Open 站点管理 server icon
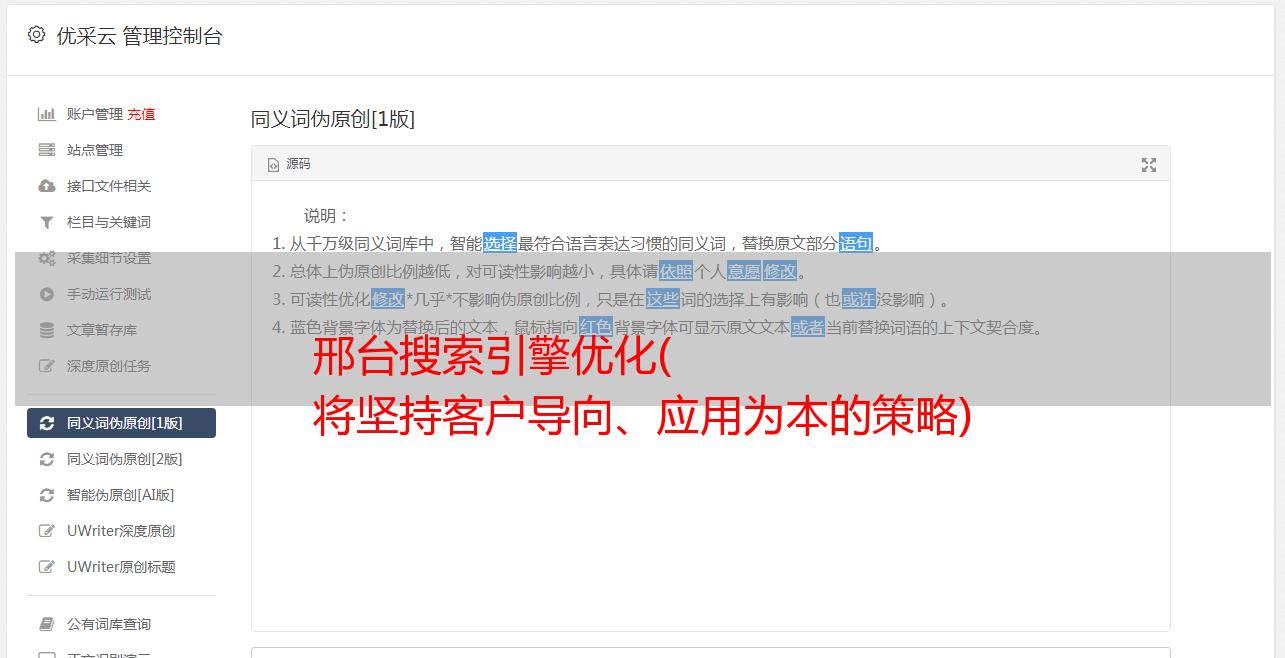This screenshot has width=1285, height=658. click(47, 150)
